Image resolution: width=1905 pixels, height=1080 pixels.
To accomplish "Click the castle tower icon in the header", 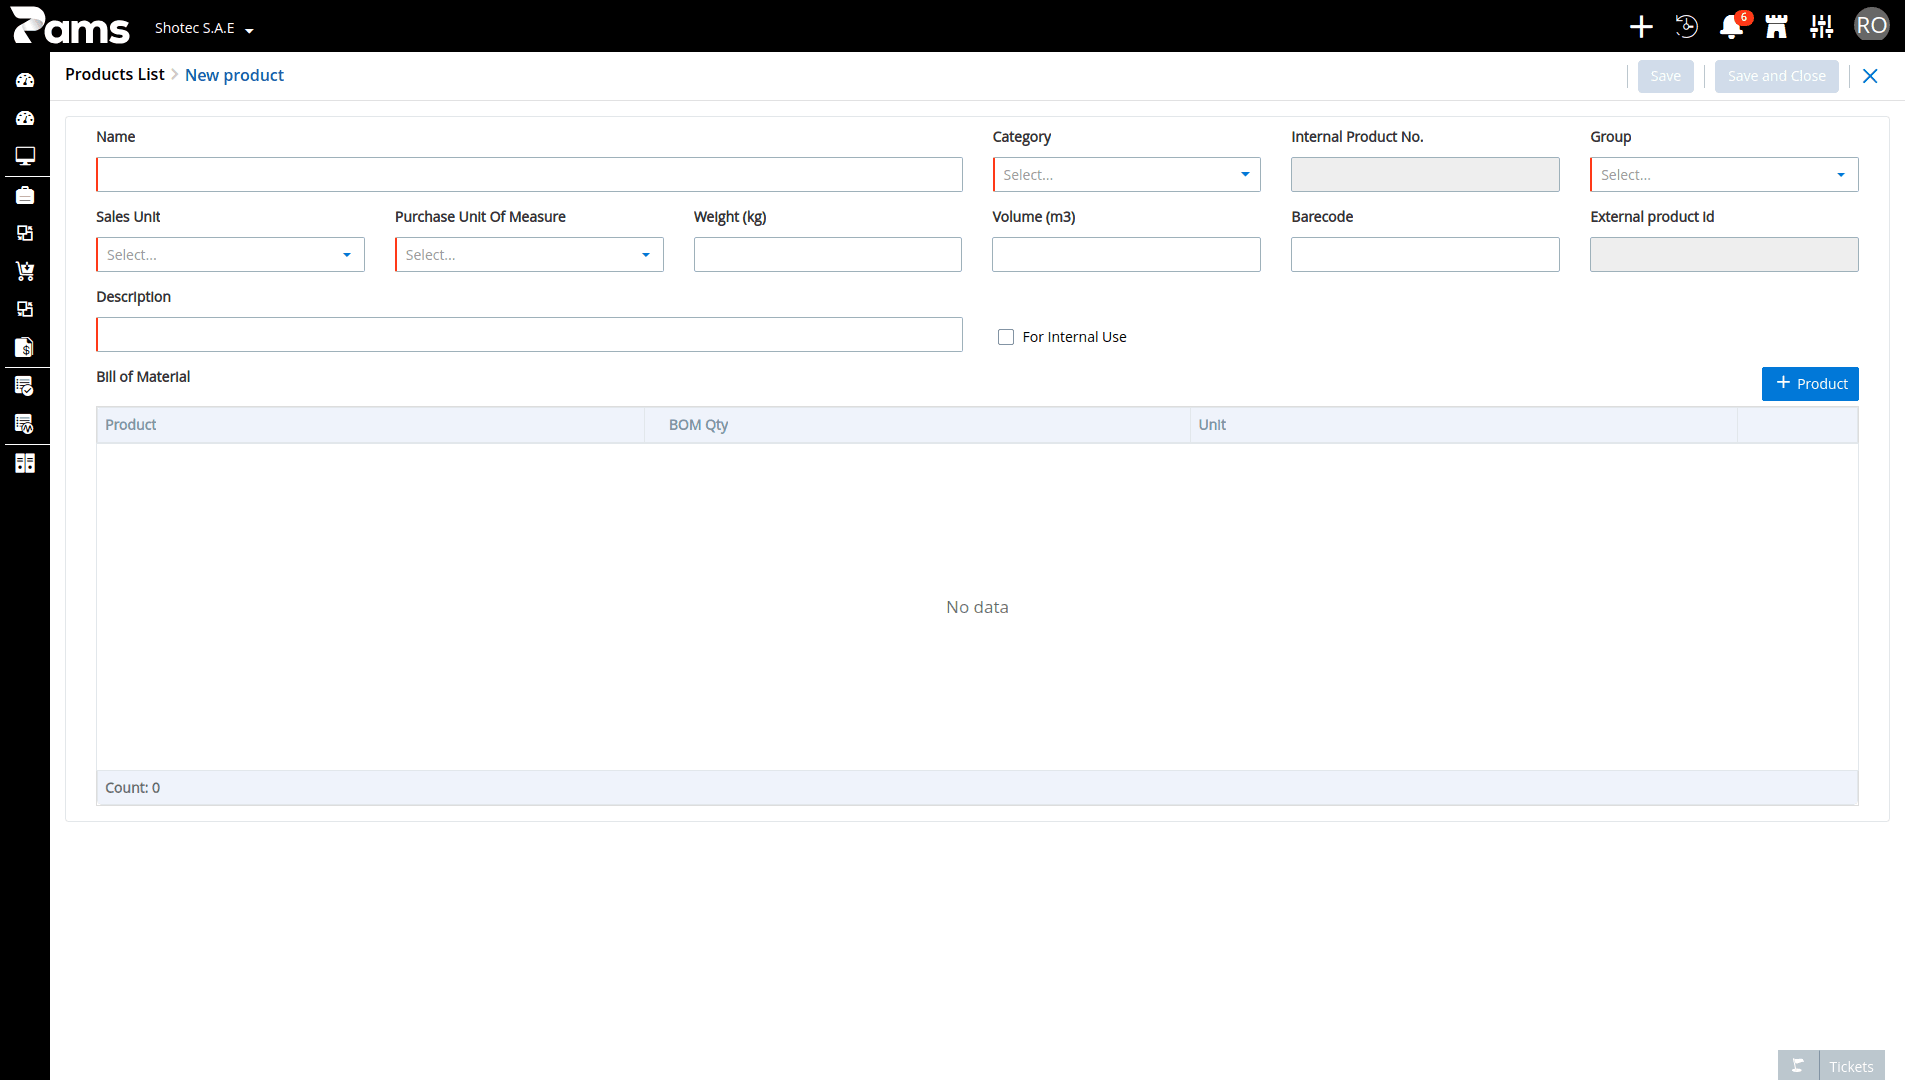I will pyautogui.click(x=1776, y=27).
